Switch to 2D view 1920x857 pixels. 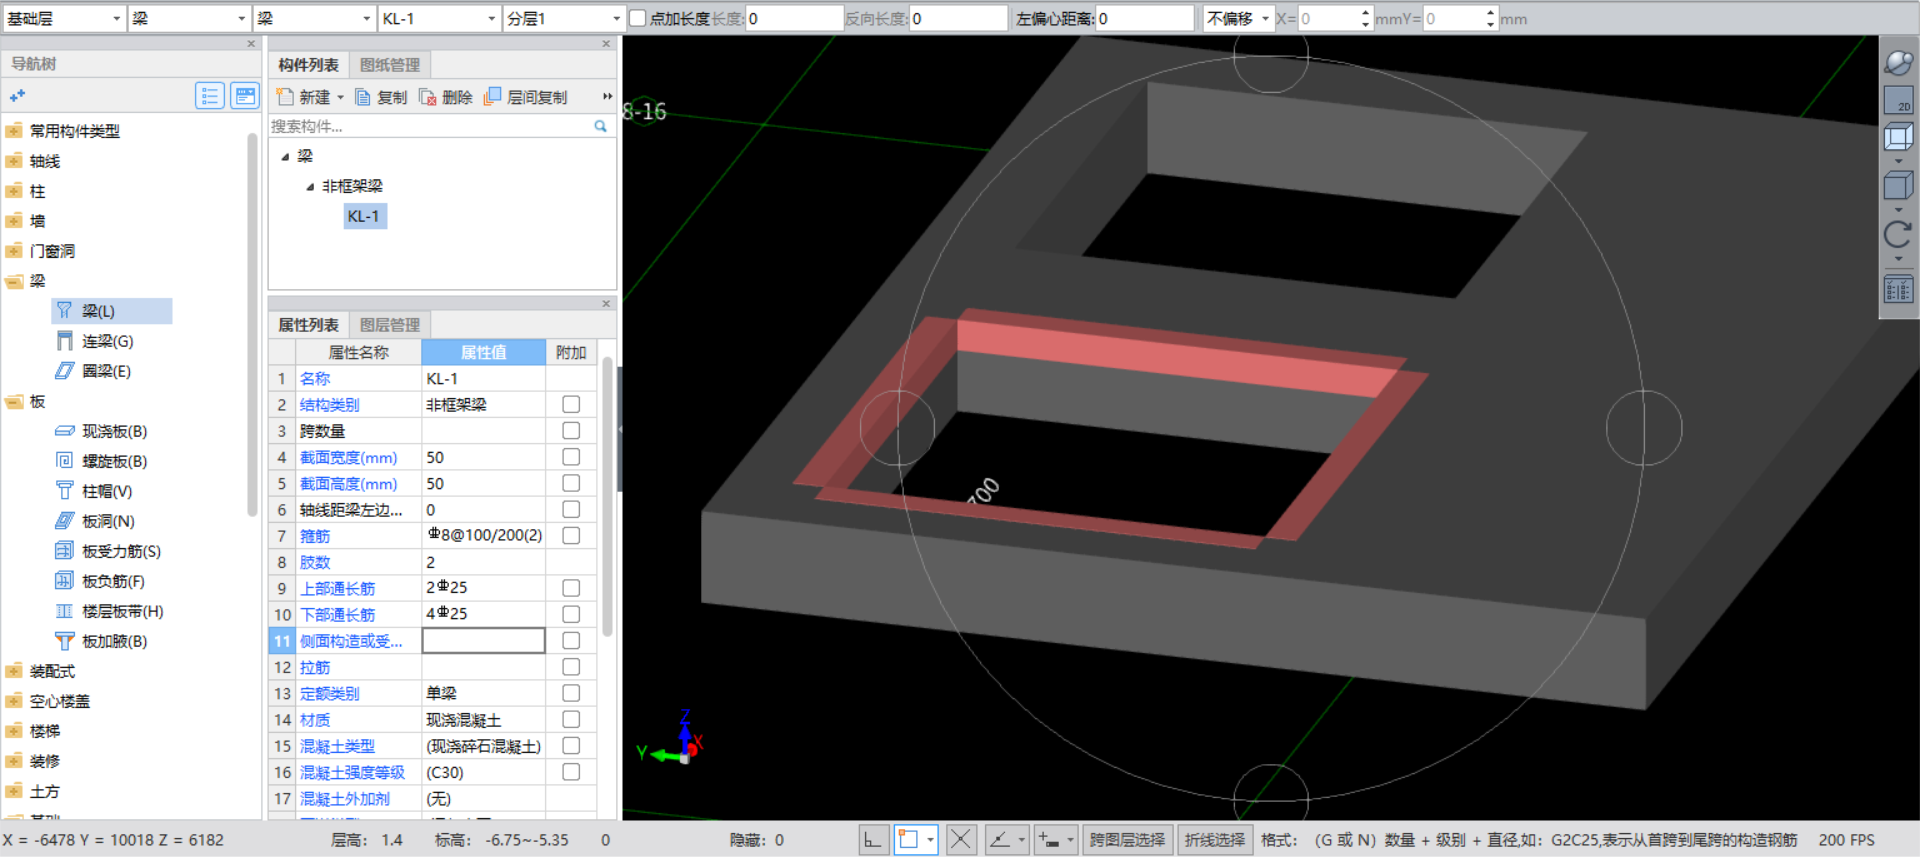click(1898, 100)
